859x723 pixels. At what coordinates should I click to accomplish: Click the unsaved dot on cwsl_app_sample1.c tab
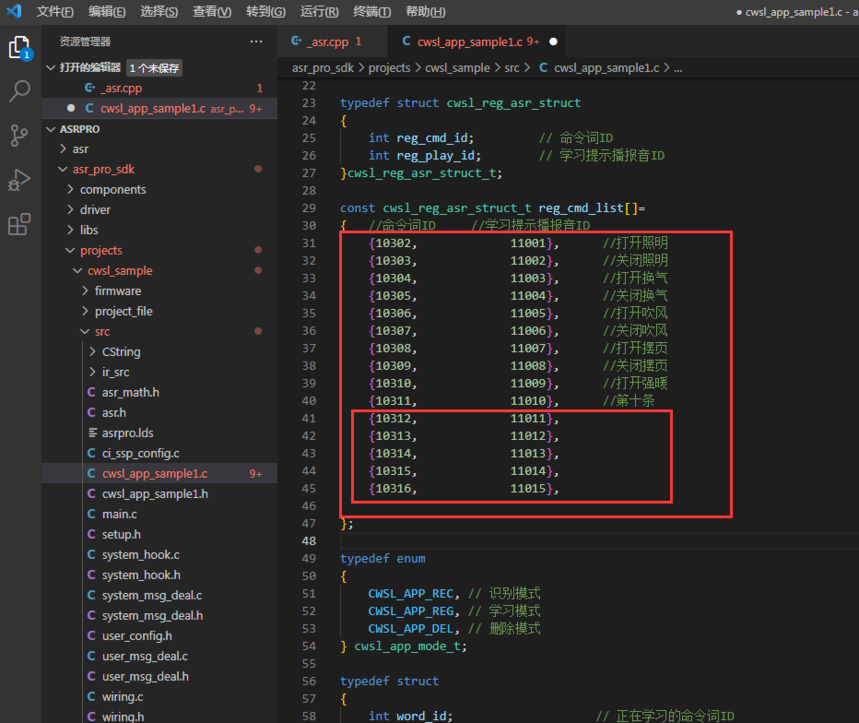(x=553, y=42)
